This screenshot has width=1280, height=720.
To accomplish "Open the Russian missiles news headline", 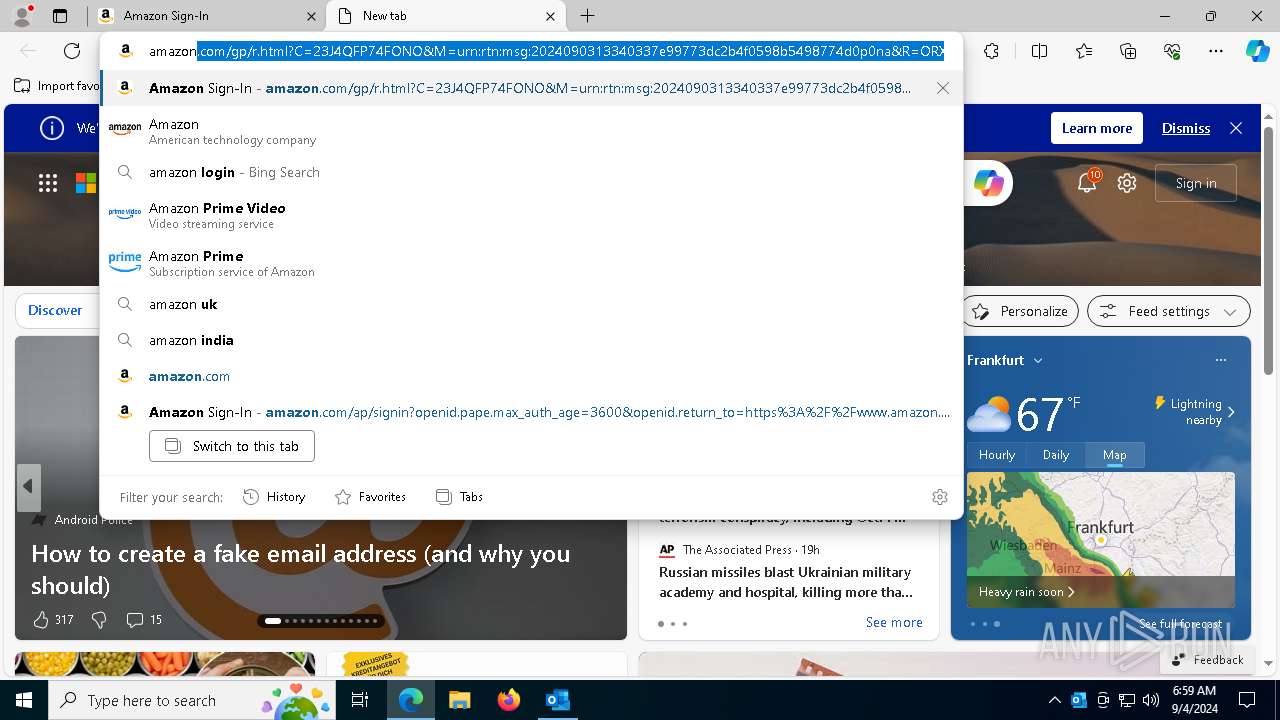I will [786, 582].
